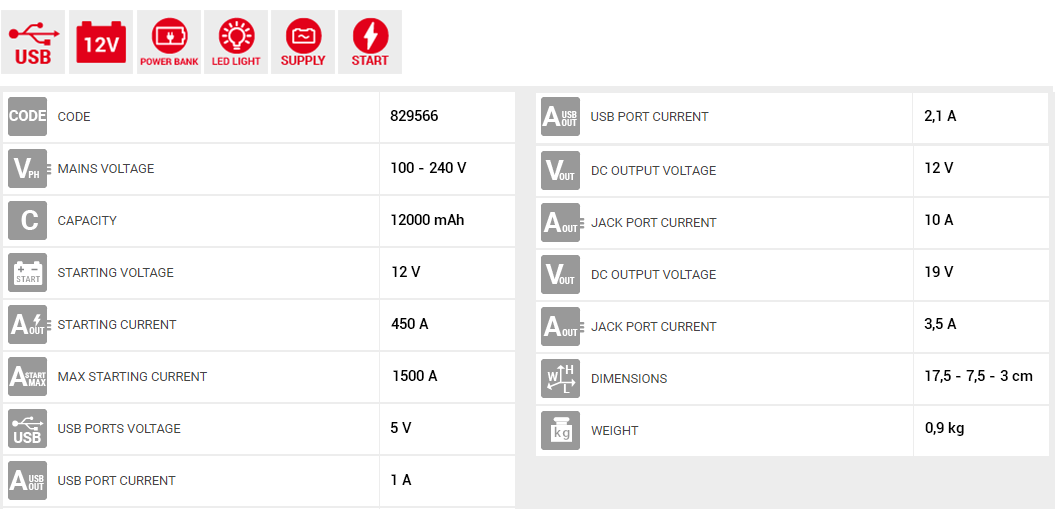
Task: Click the red Start lightning icon
Action: (x=370, y=42)
